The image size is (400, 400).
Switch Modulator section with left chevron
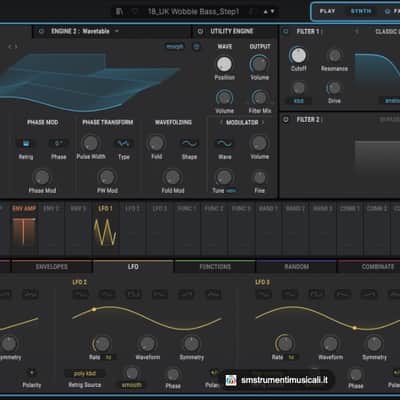(x=221, y=123)
